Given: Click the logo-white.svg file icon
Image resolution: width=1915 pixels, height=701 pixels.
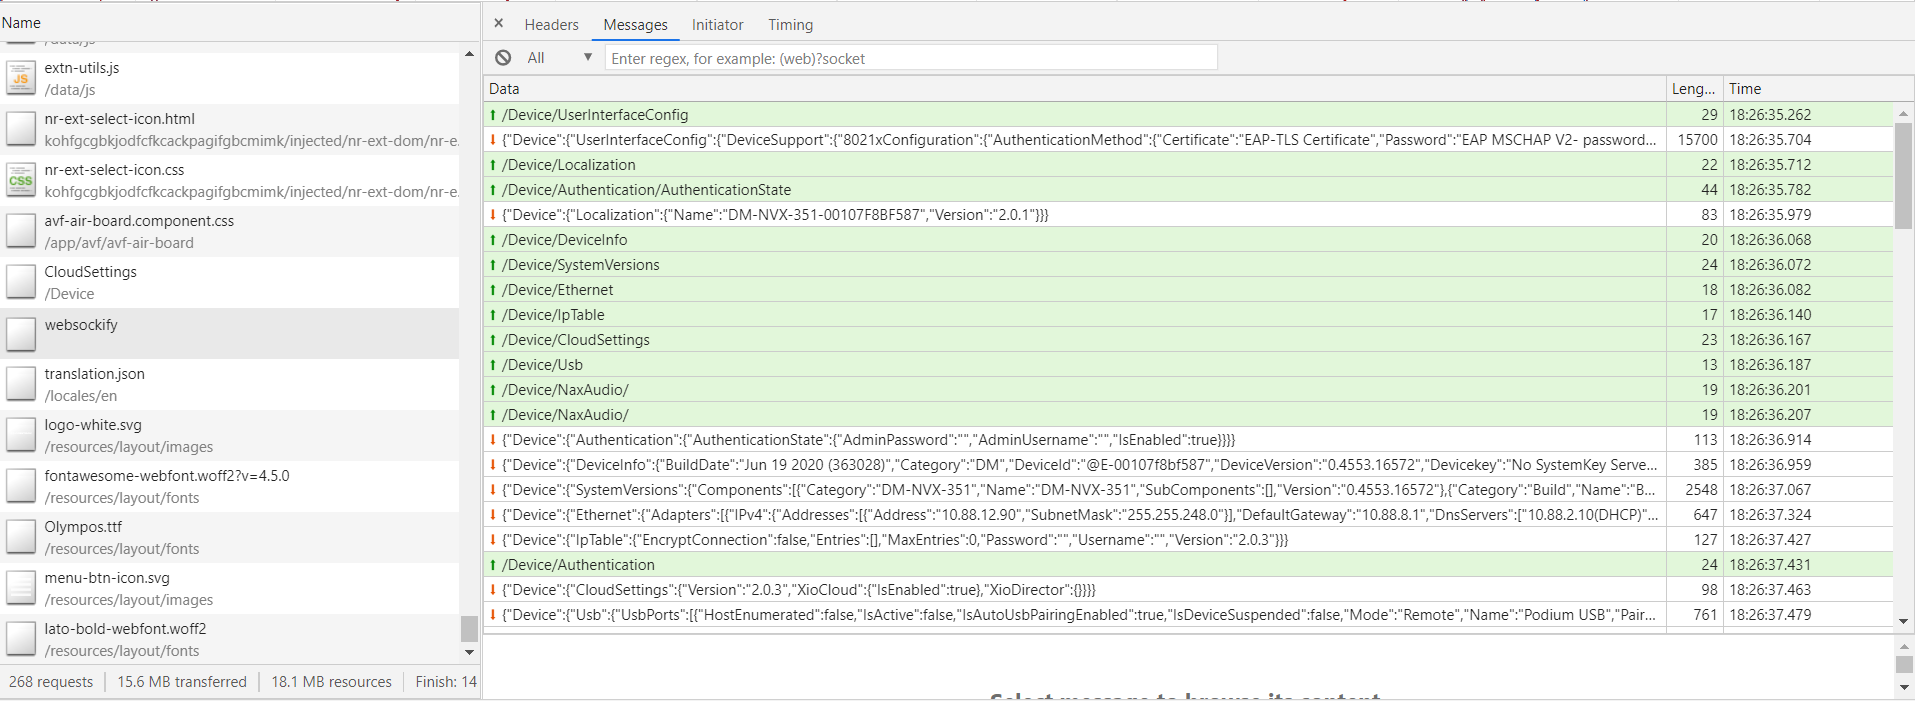Looking at the screenshot, I should point(21,435).
